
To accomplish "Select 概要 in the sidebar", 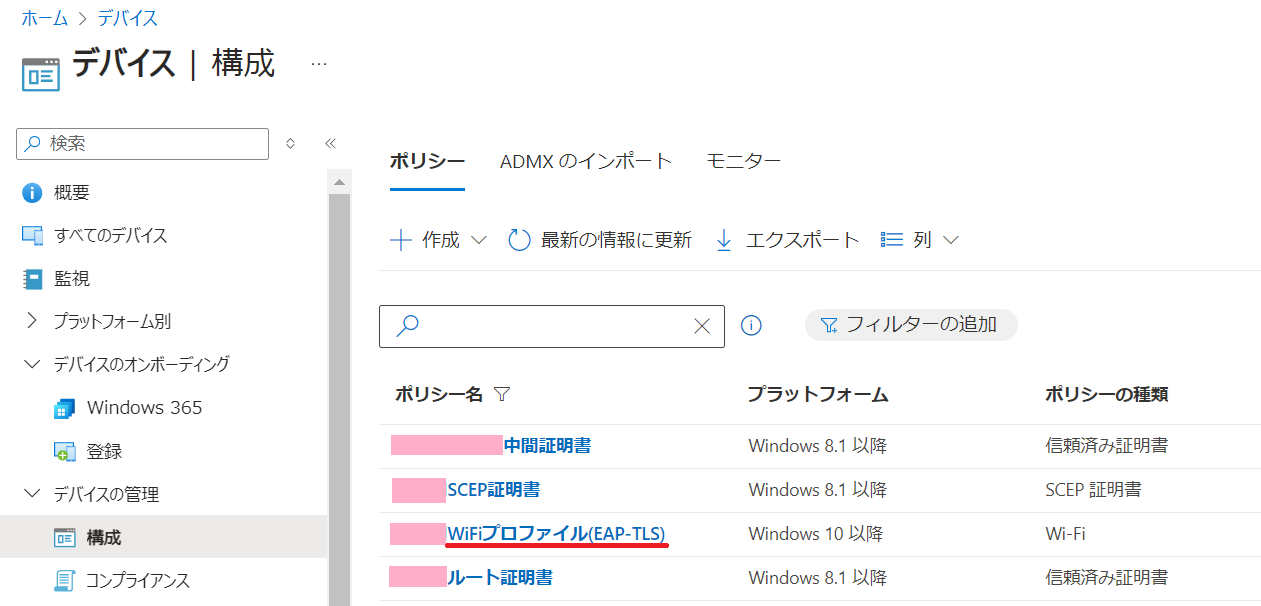I will tap(72, 193).
